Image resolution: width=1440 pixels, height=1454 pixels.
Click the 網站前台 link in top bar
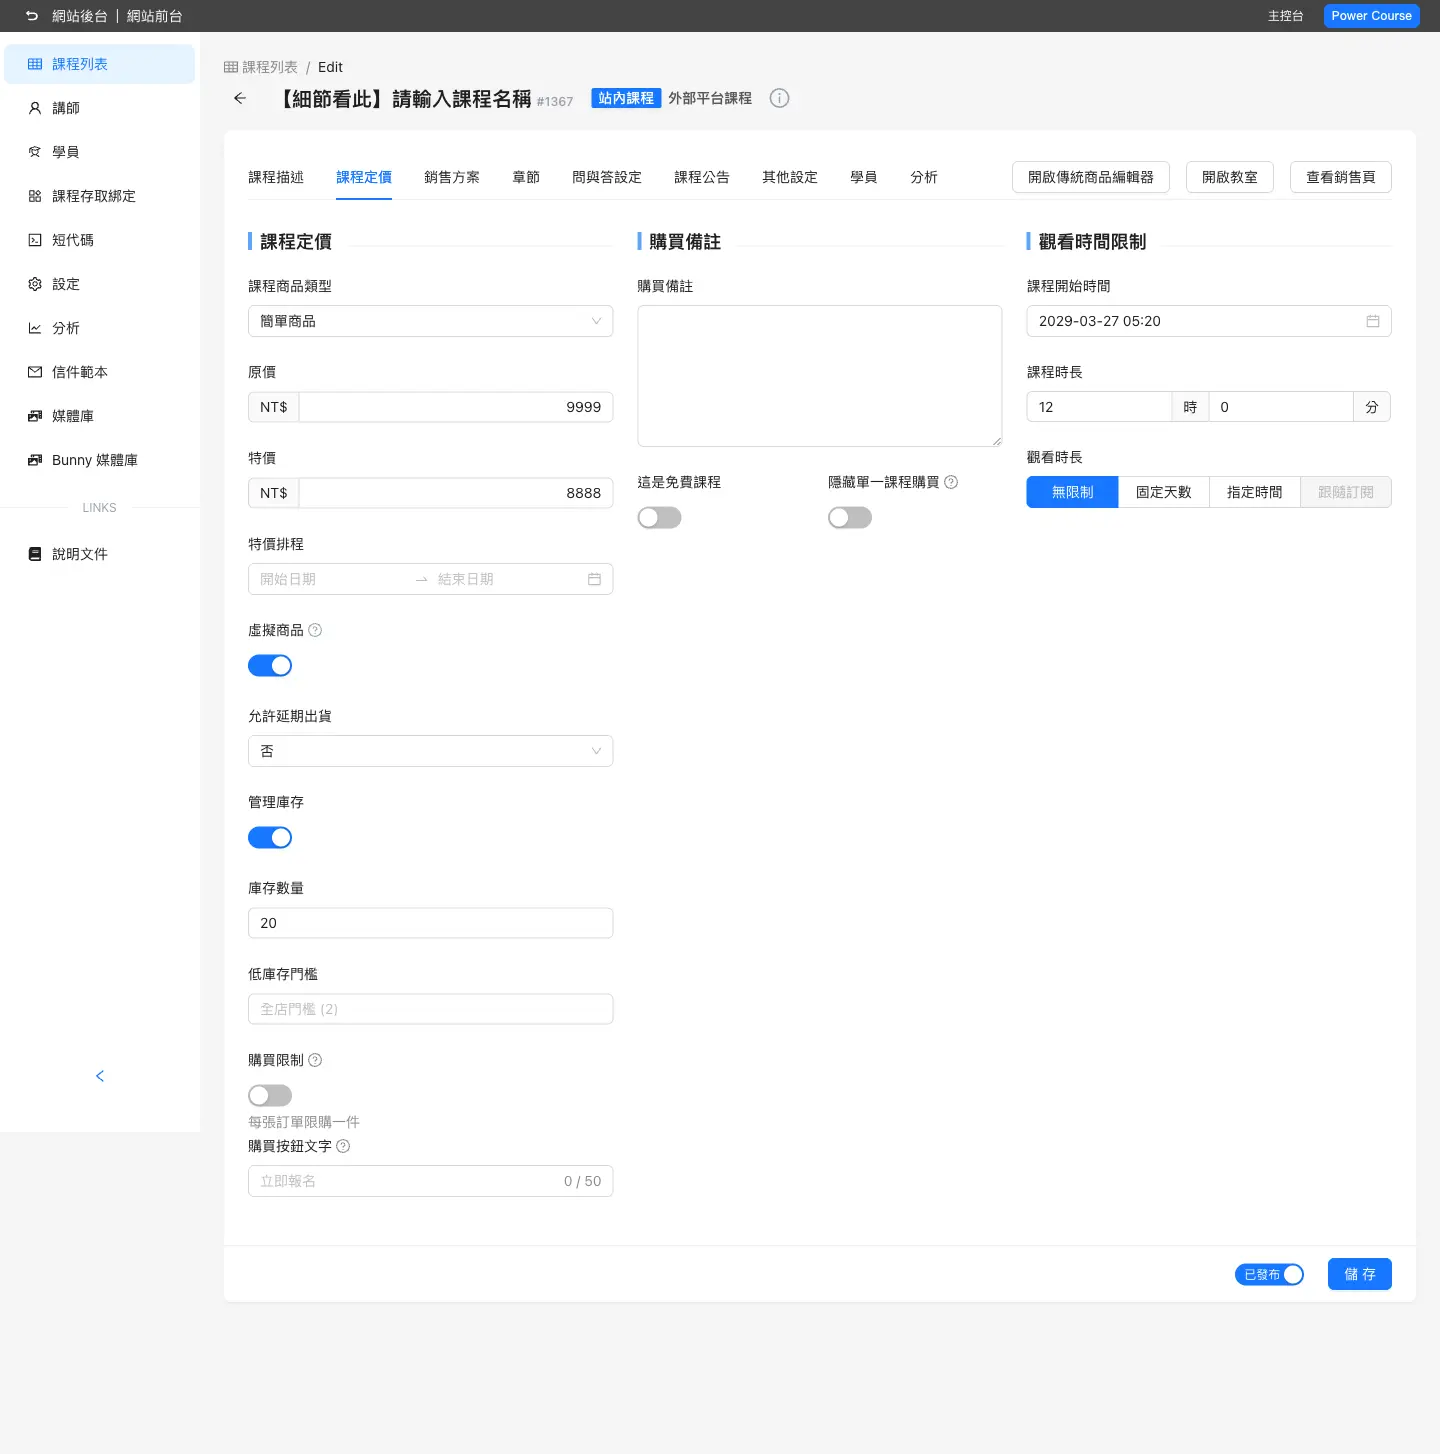click(x=155, y=16)
